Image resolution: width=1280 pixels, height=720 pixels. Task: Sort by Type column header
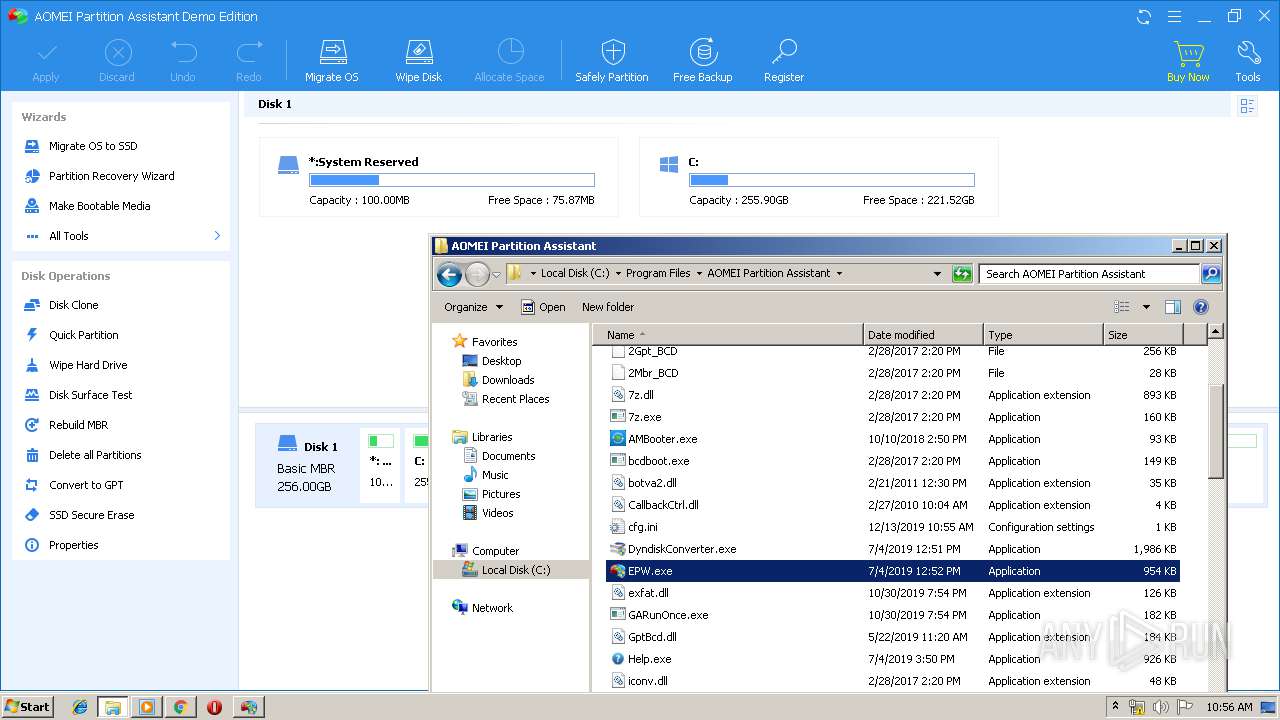pos(1043,335)
